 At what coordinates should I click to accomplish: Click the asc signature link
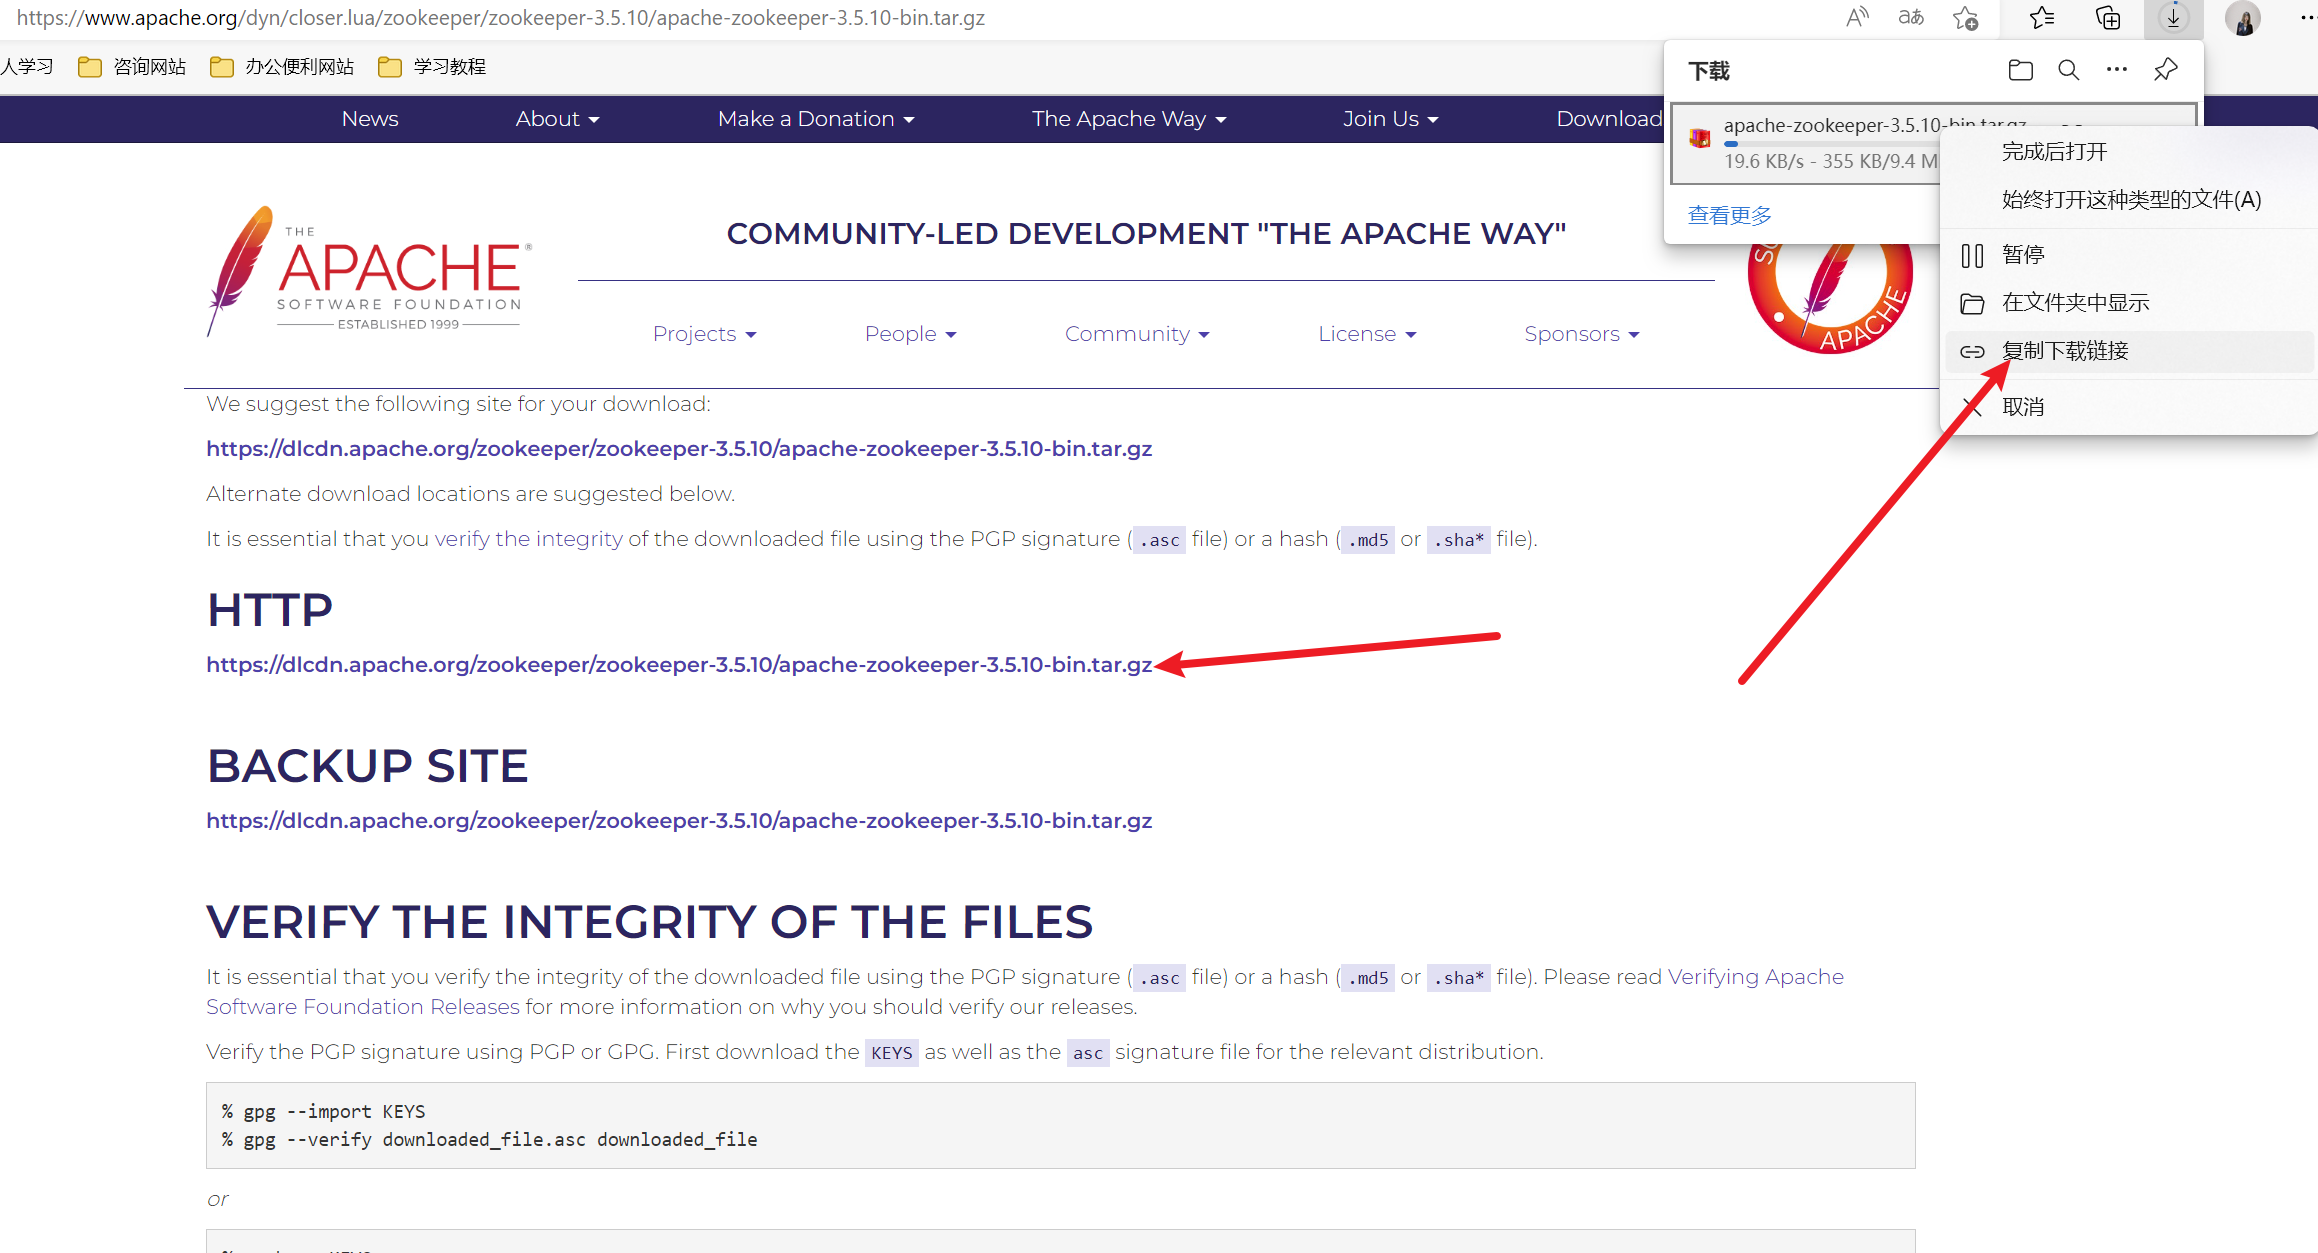coord(1088,1053)
